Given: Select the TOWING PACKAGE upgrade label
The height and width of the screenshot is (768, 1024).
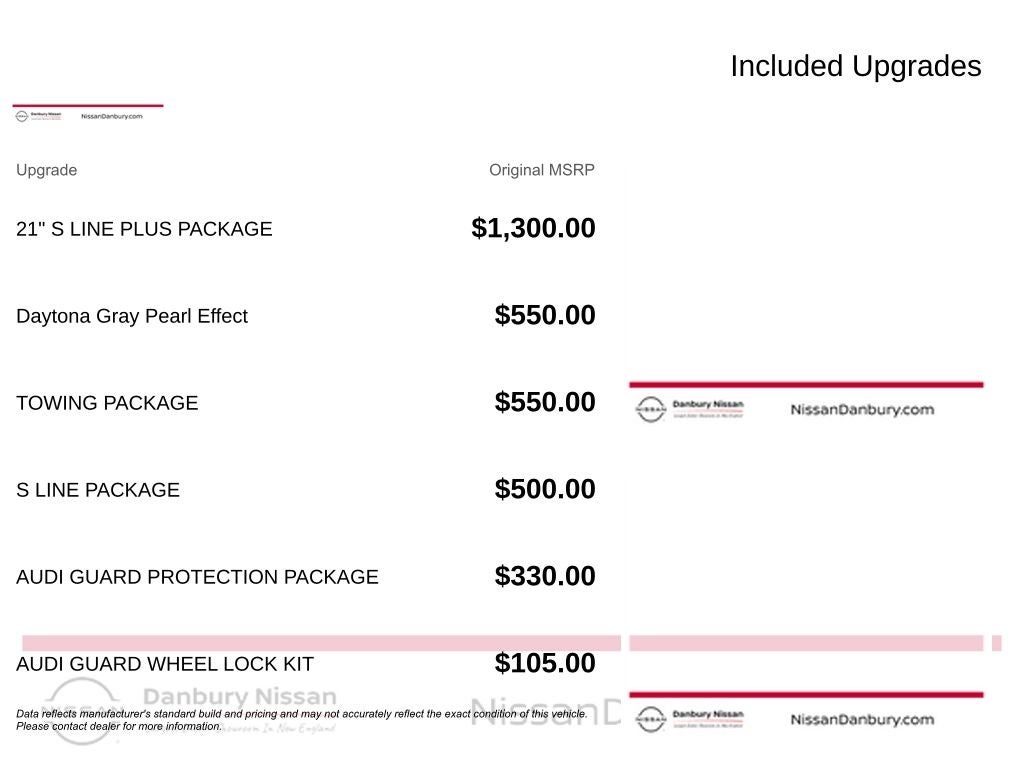Looking at the screenshot, I should click(107, 403).
